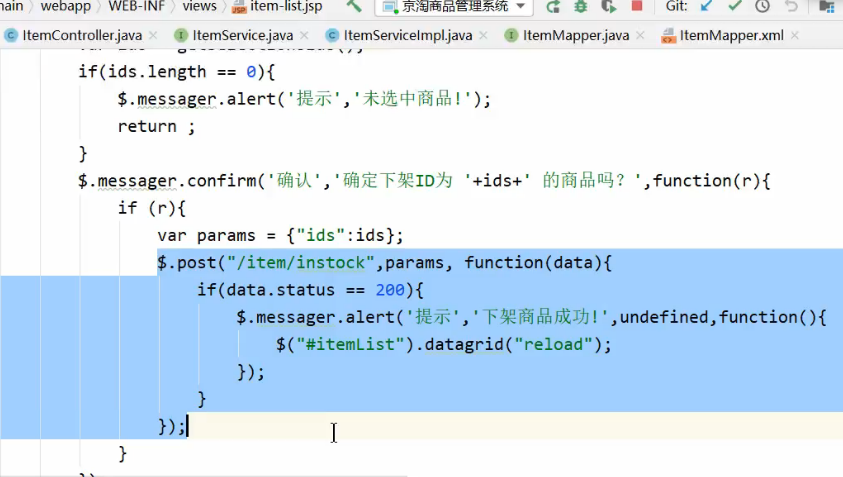Click the interface icon on ItemMapper.java tab

coord(511,35)
